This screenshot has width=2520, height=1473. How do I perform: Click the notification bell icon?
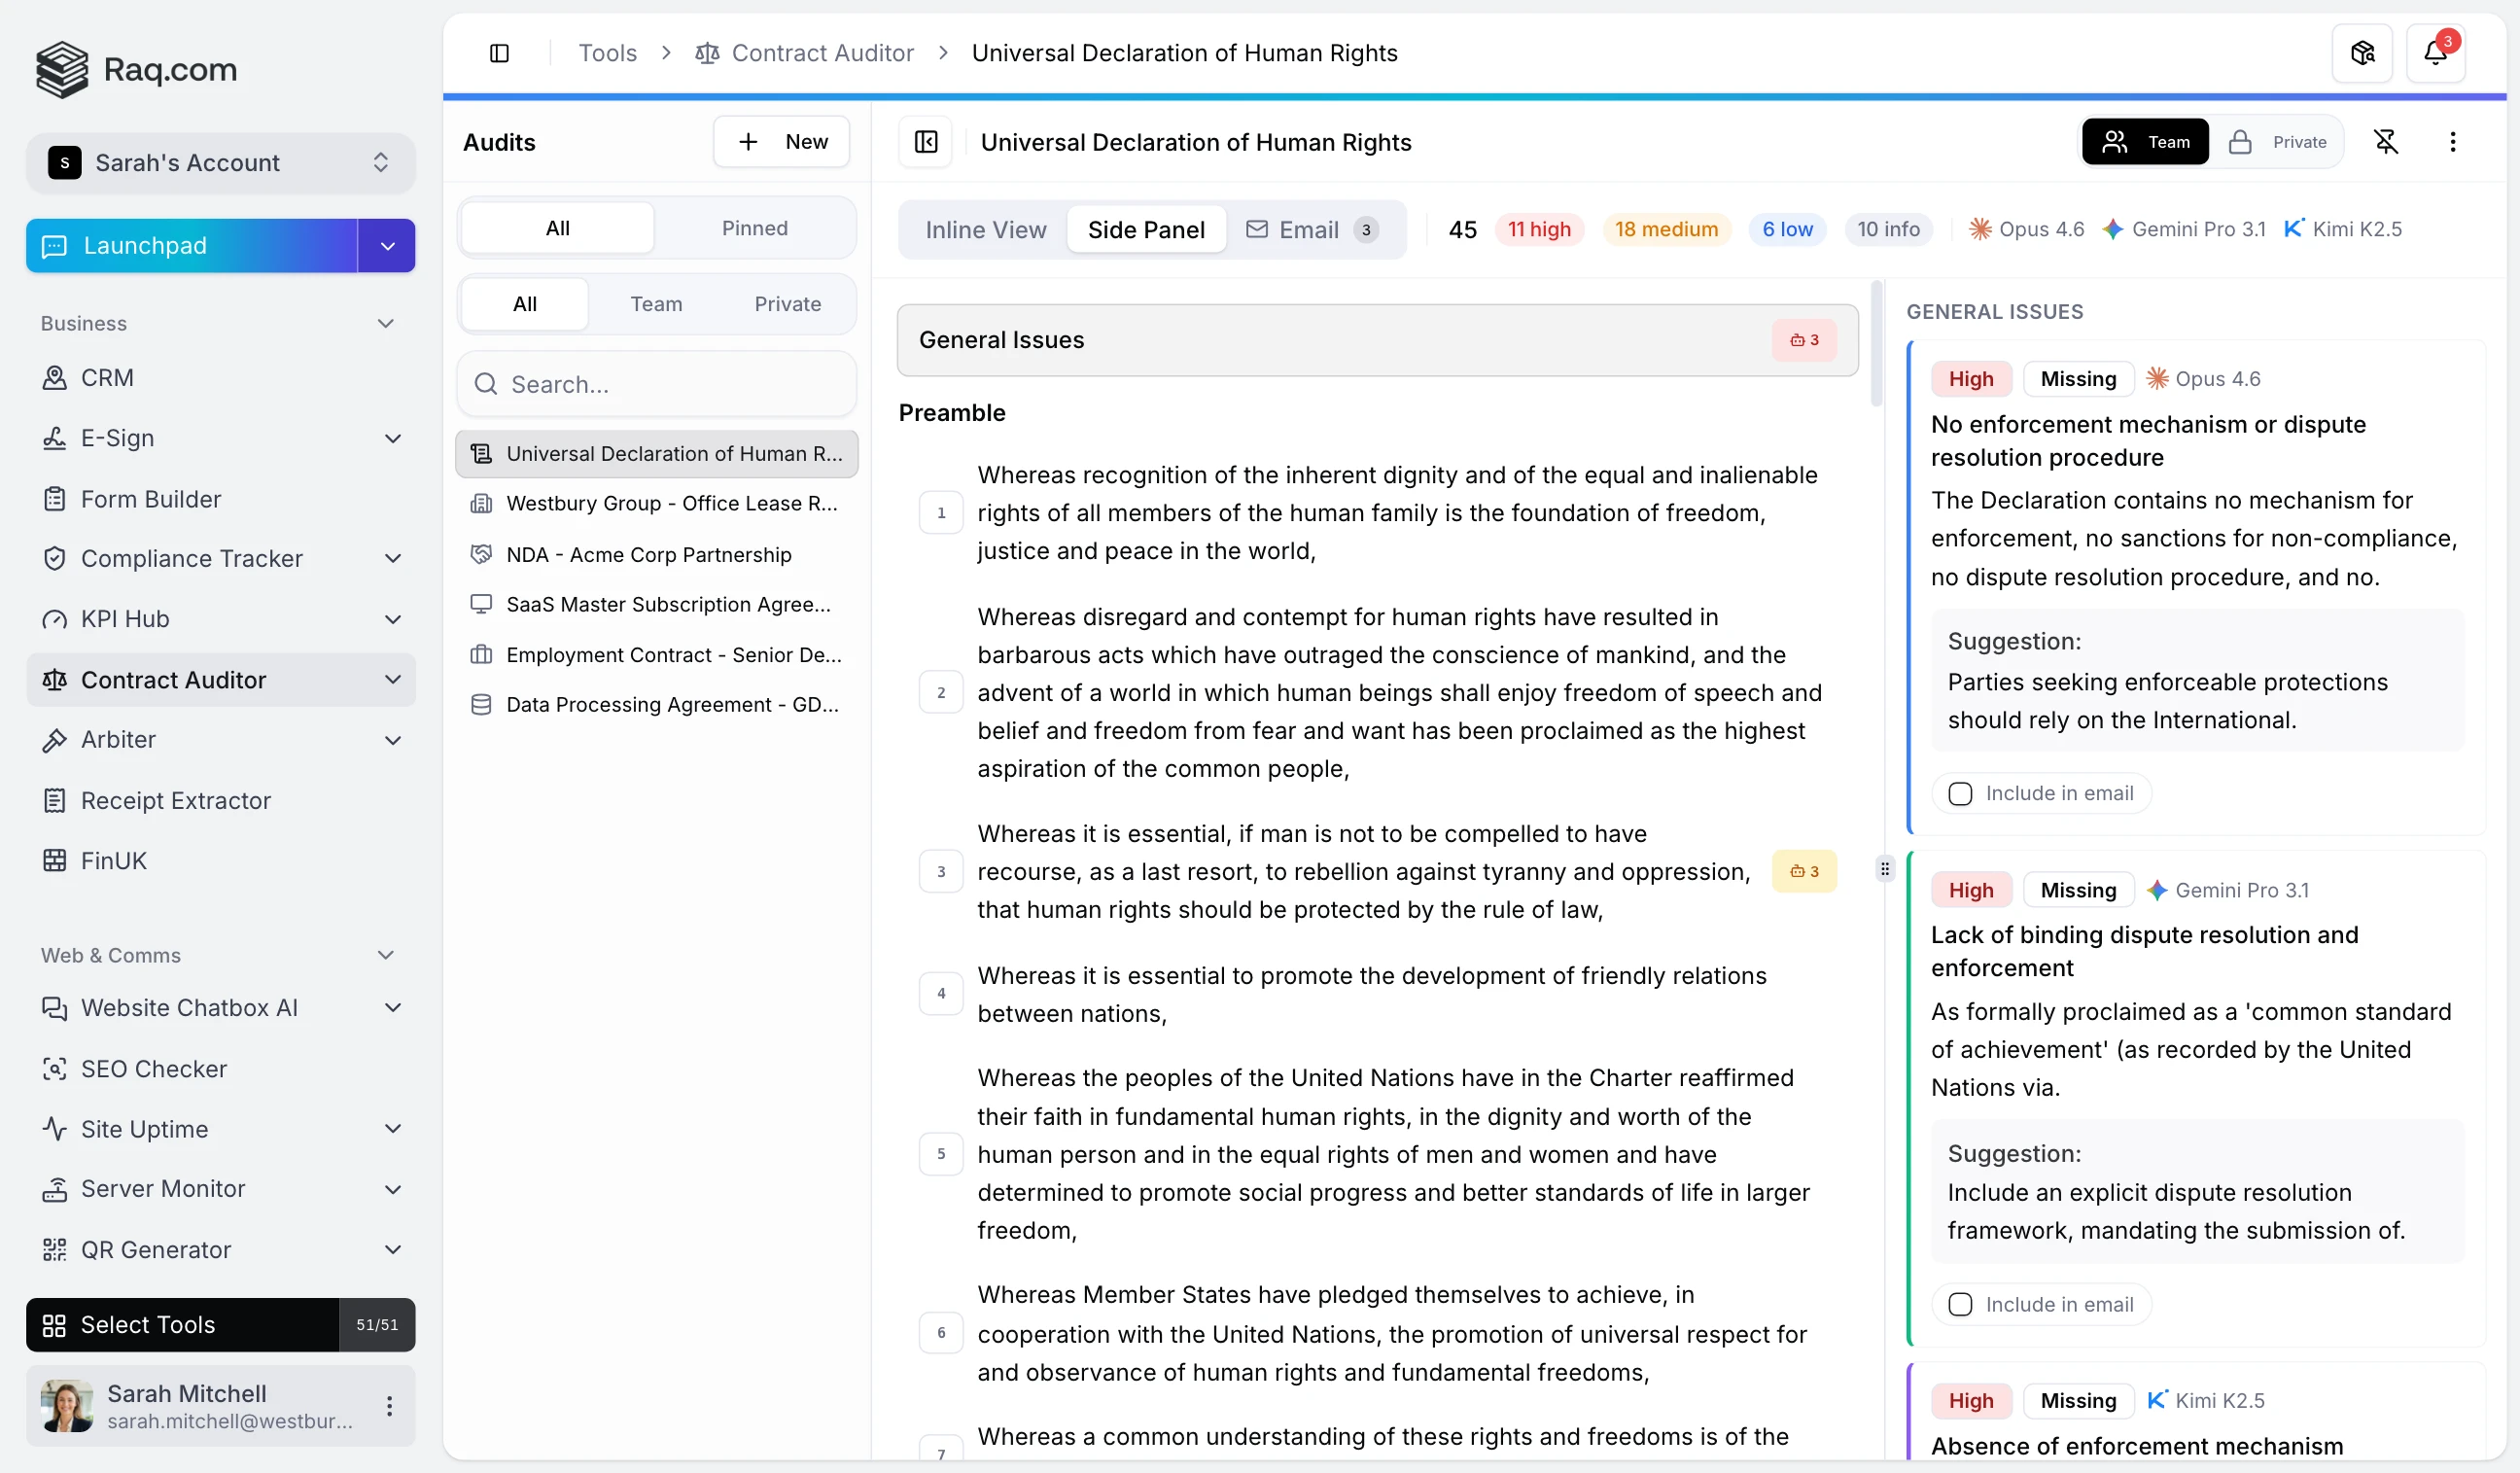coord(2435,53)
